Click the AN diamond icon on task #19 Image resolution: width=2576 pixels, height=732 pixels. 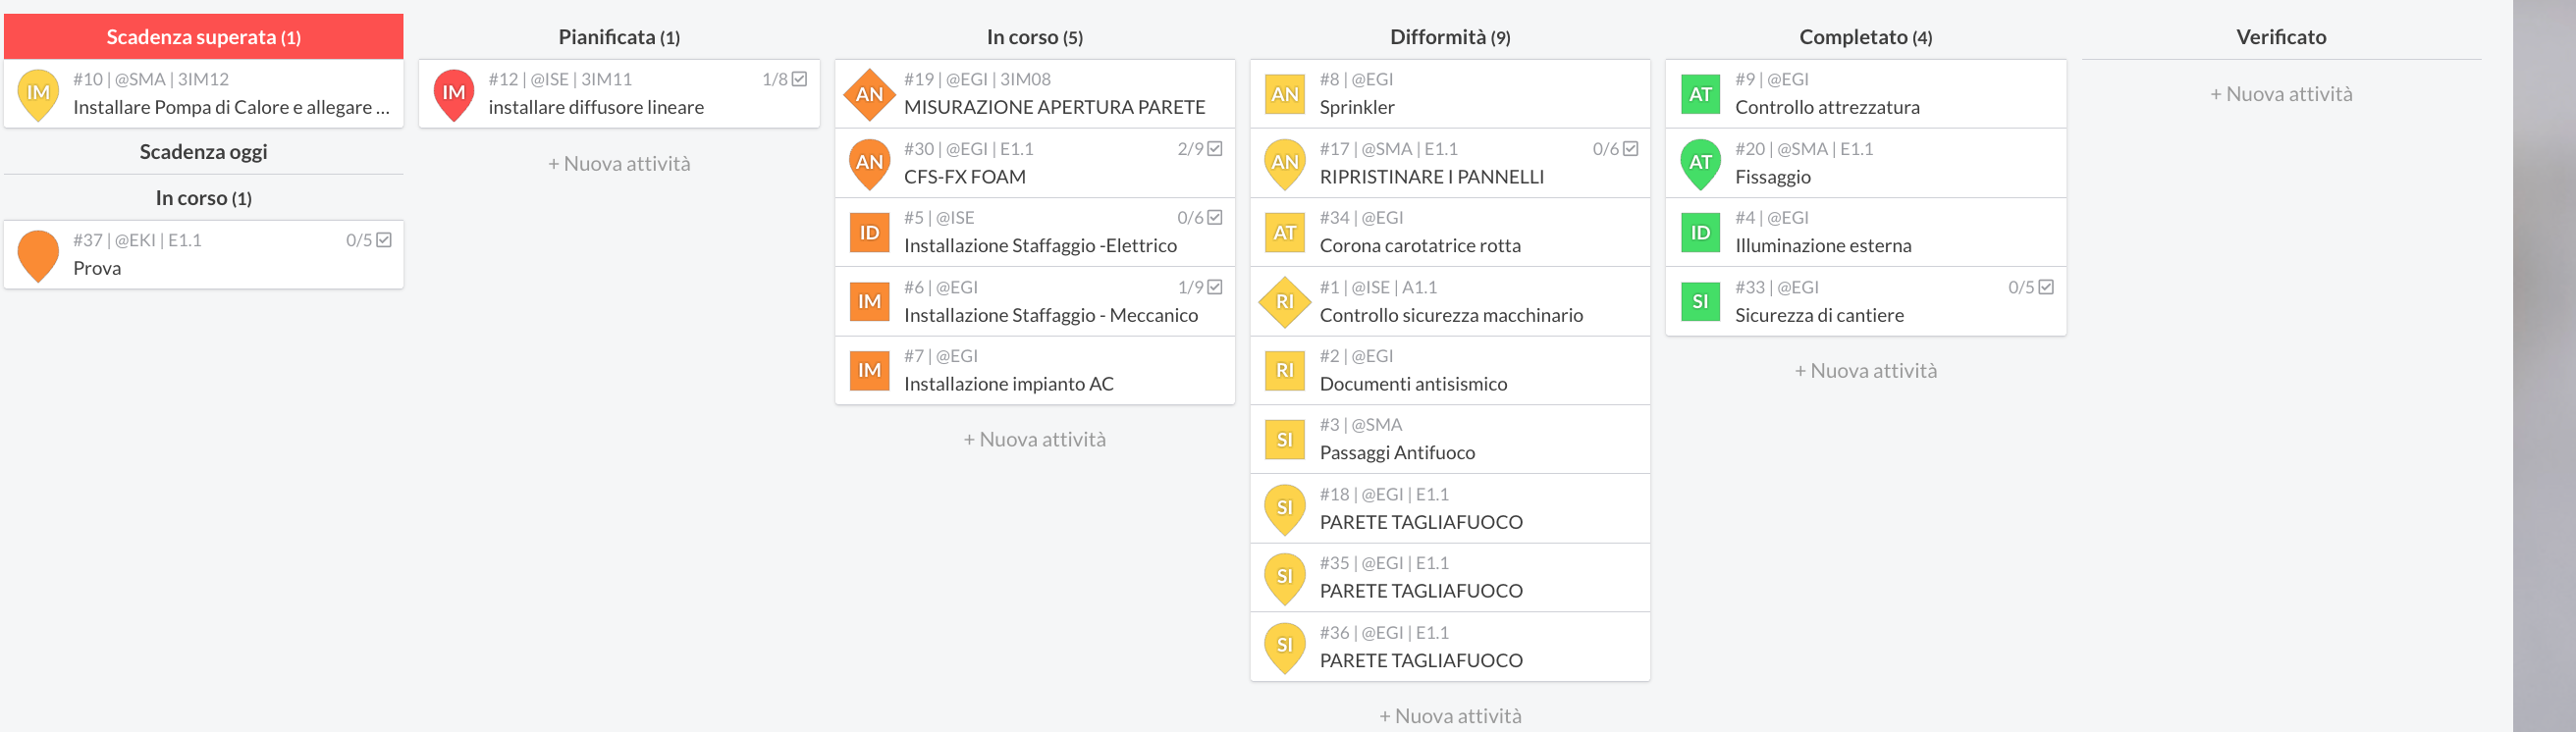(869, 94)
